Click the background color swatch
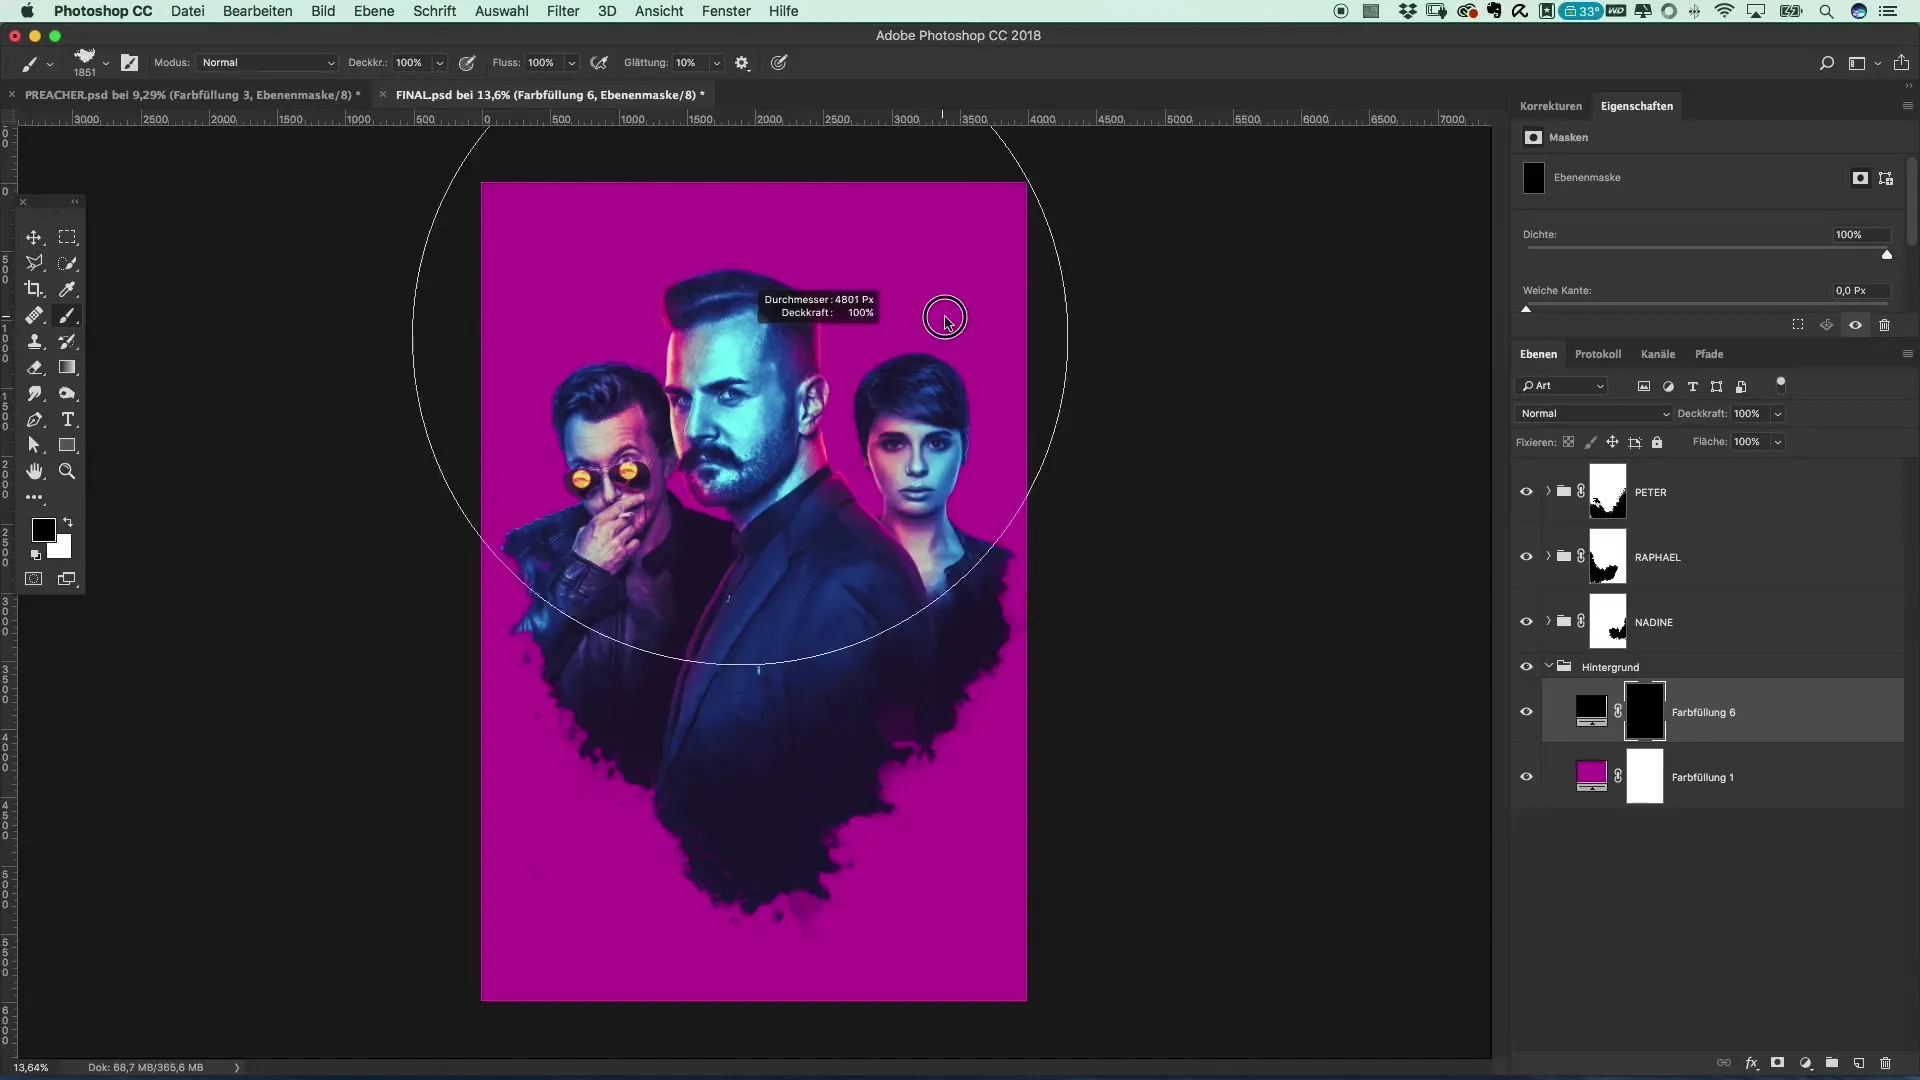 pos(62,548)
